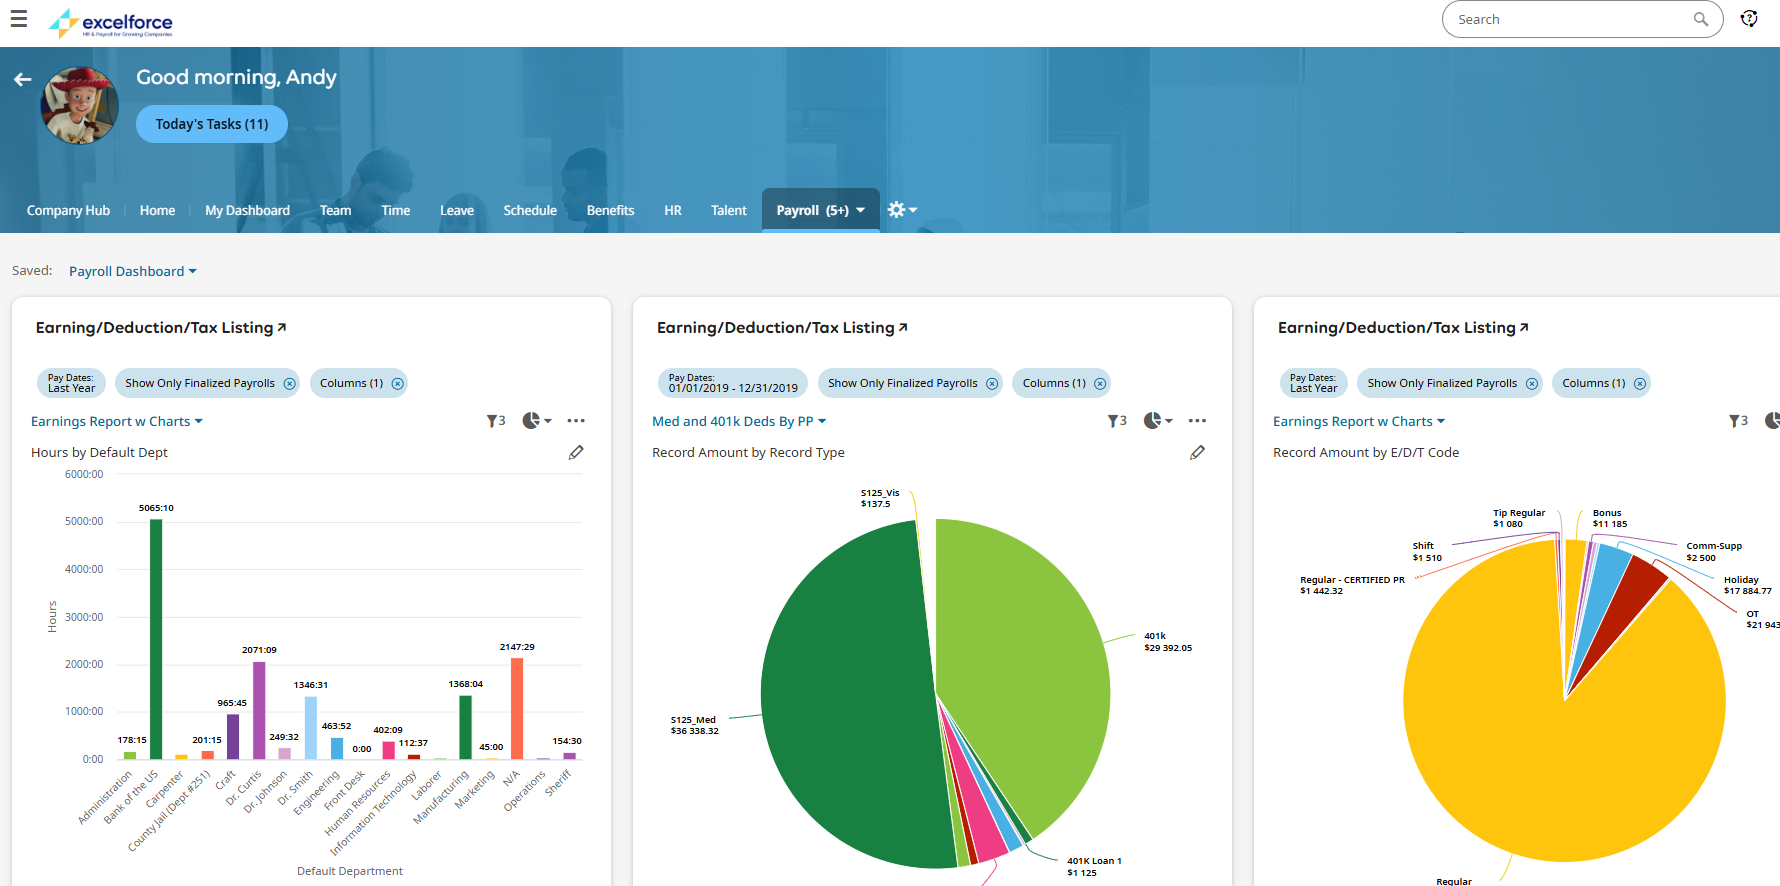Select the Team tab
This screenshot has height=886, width=1780.
[x=335, y=210]
